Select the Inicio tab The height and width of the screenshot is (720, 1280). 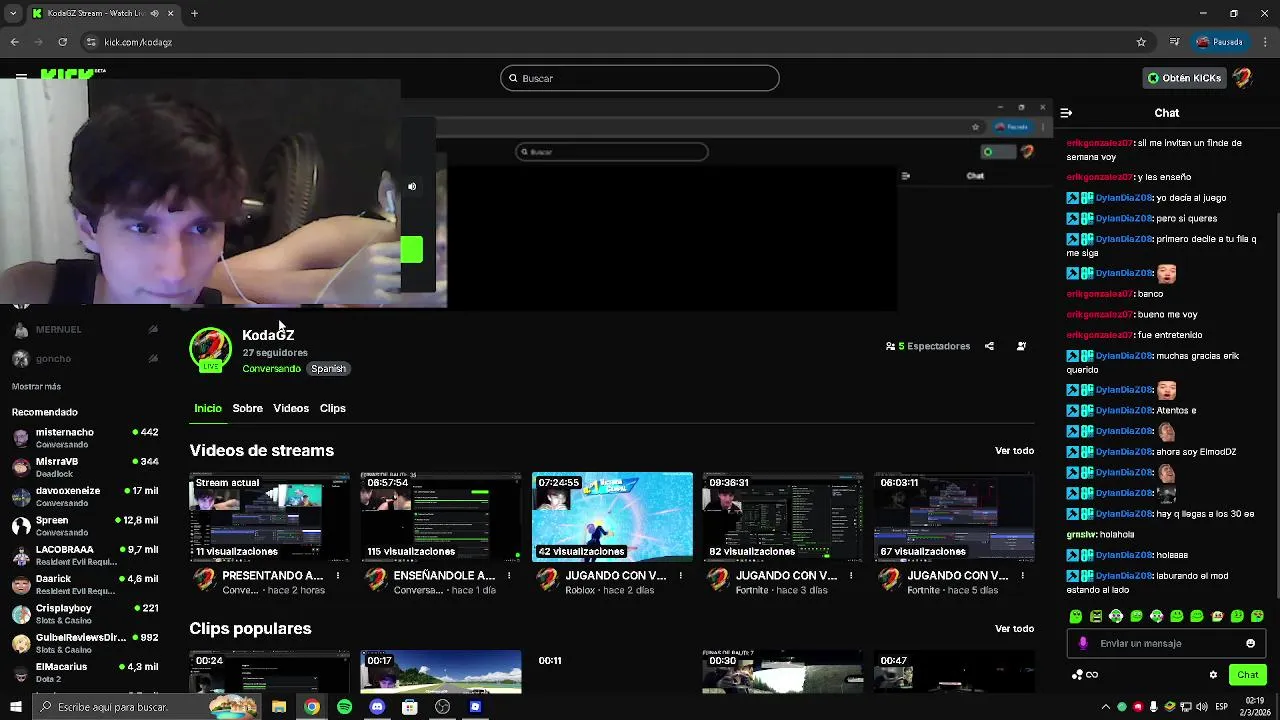pyautogui.click(x=208, y=408)
